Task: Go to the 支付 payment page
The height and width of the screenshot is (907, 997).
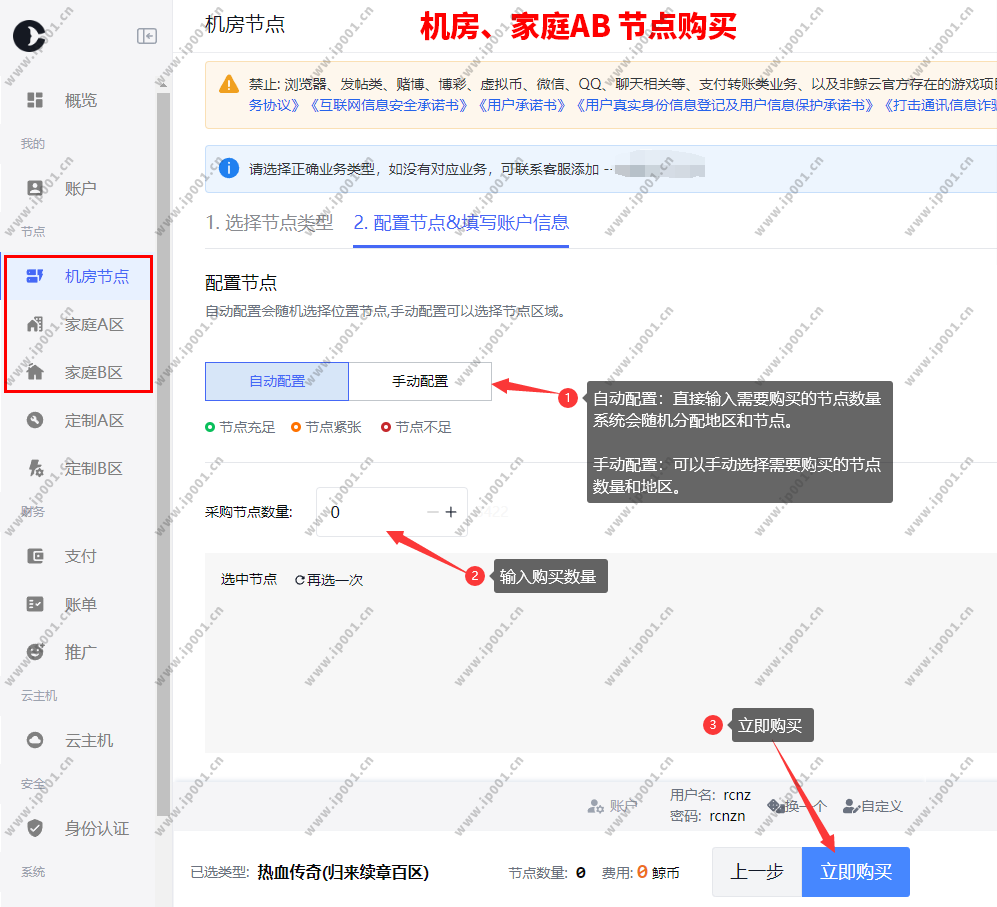Action: tap(78, 556)
